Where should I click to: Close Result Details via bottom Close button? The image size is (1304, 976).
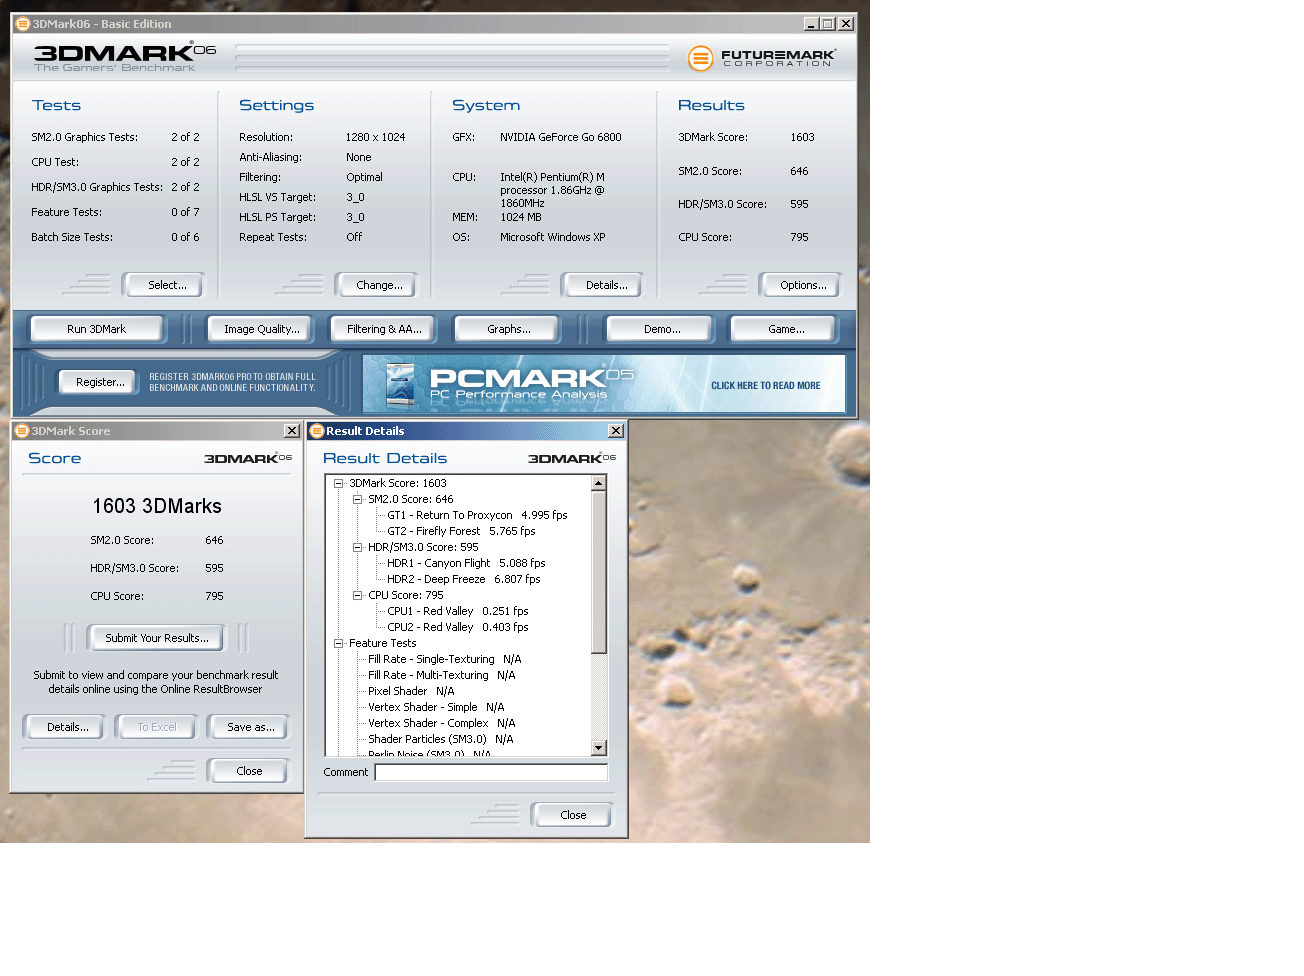pos(573,815)
